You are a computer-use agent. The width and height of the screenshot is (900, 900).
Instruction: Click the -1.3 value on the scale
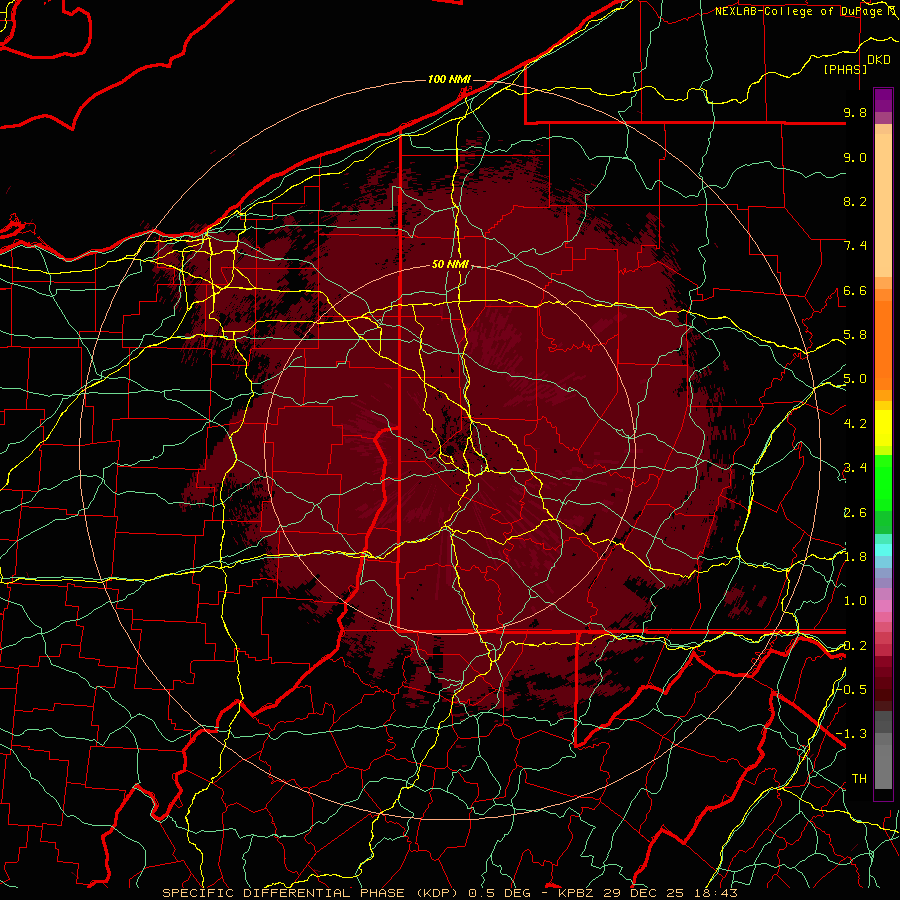[x=851, y=734]
